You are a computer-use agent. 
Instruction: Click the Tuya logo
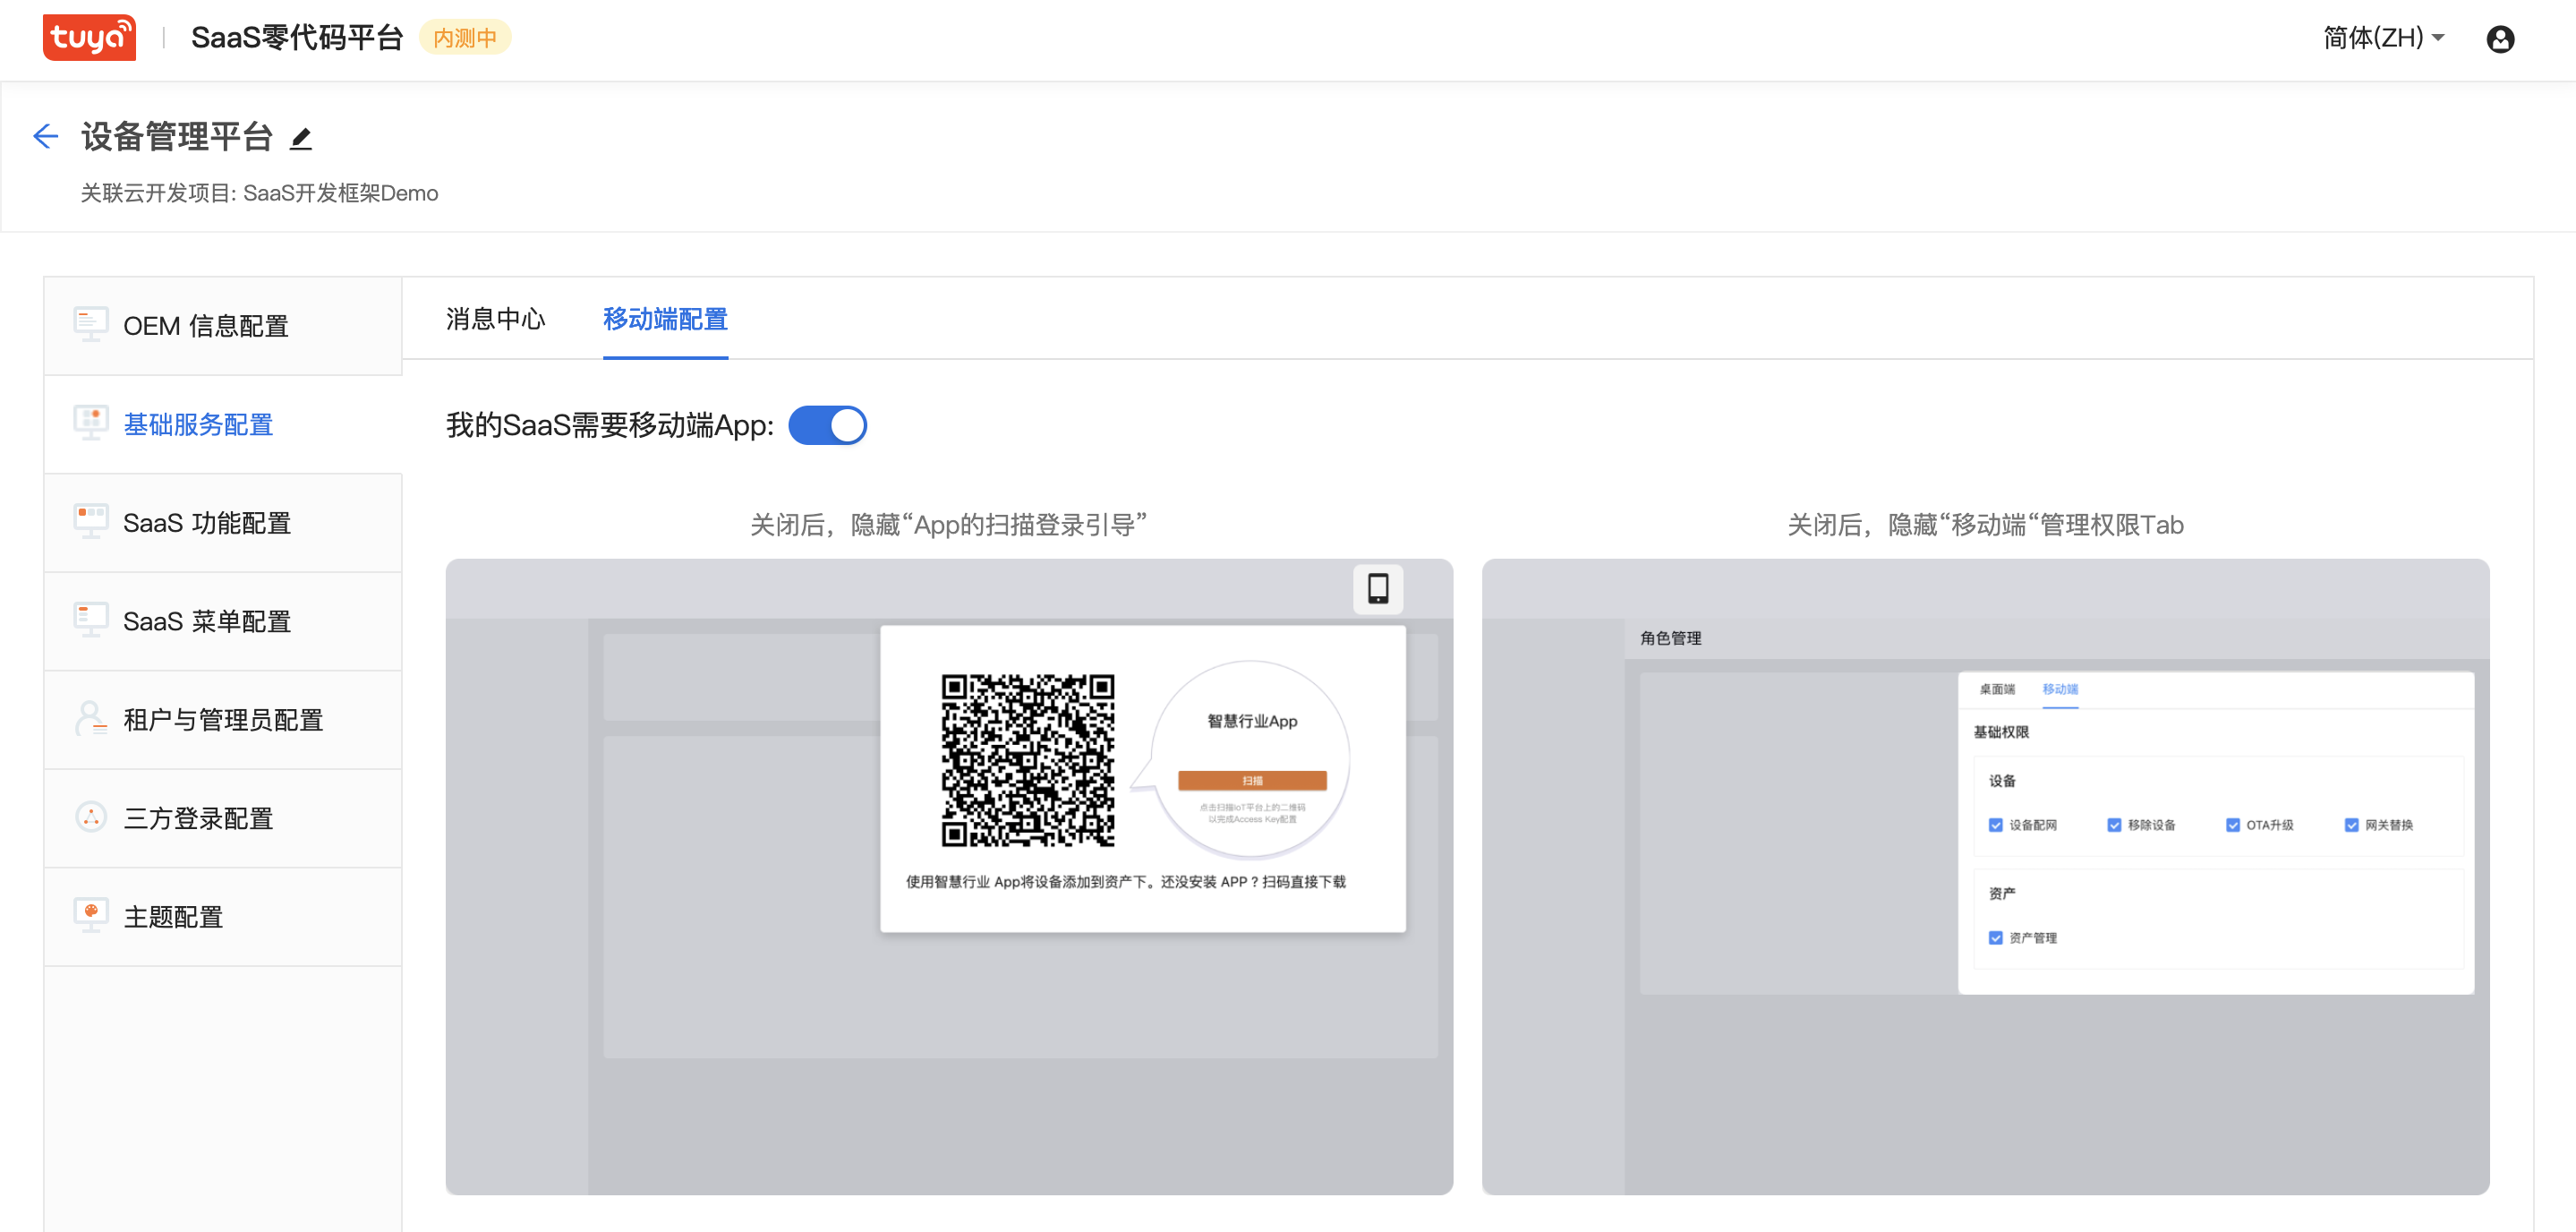(89, 37)
